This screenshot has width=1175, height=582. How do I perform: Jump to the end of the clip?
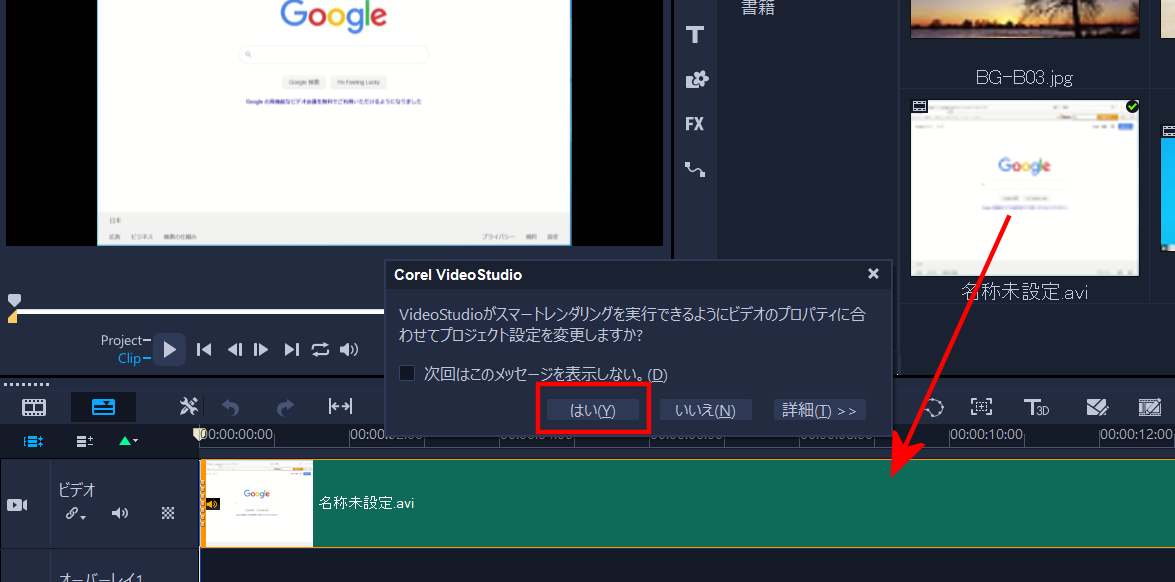(x=292, y=349)
